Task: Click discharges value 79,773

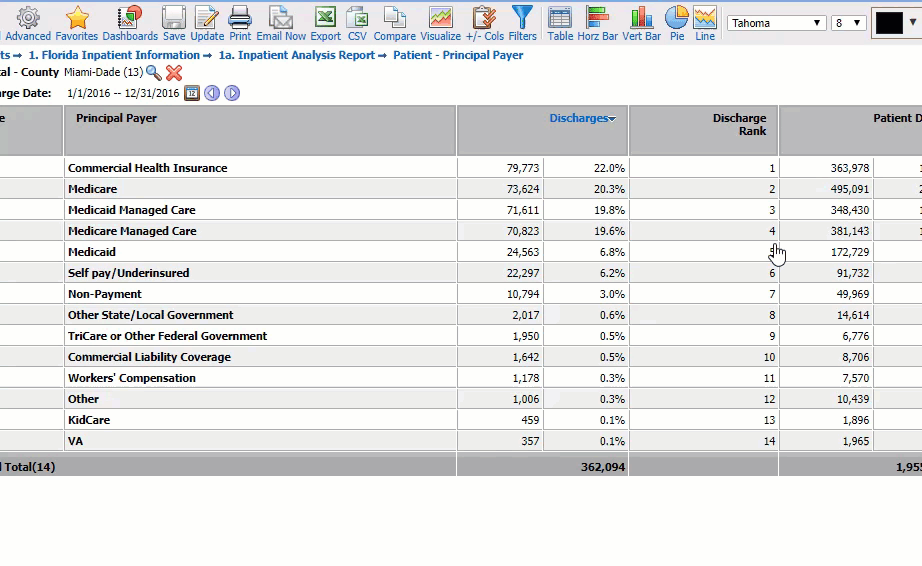Action: [x=523, y=168]
